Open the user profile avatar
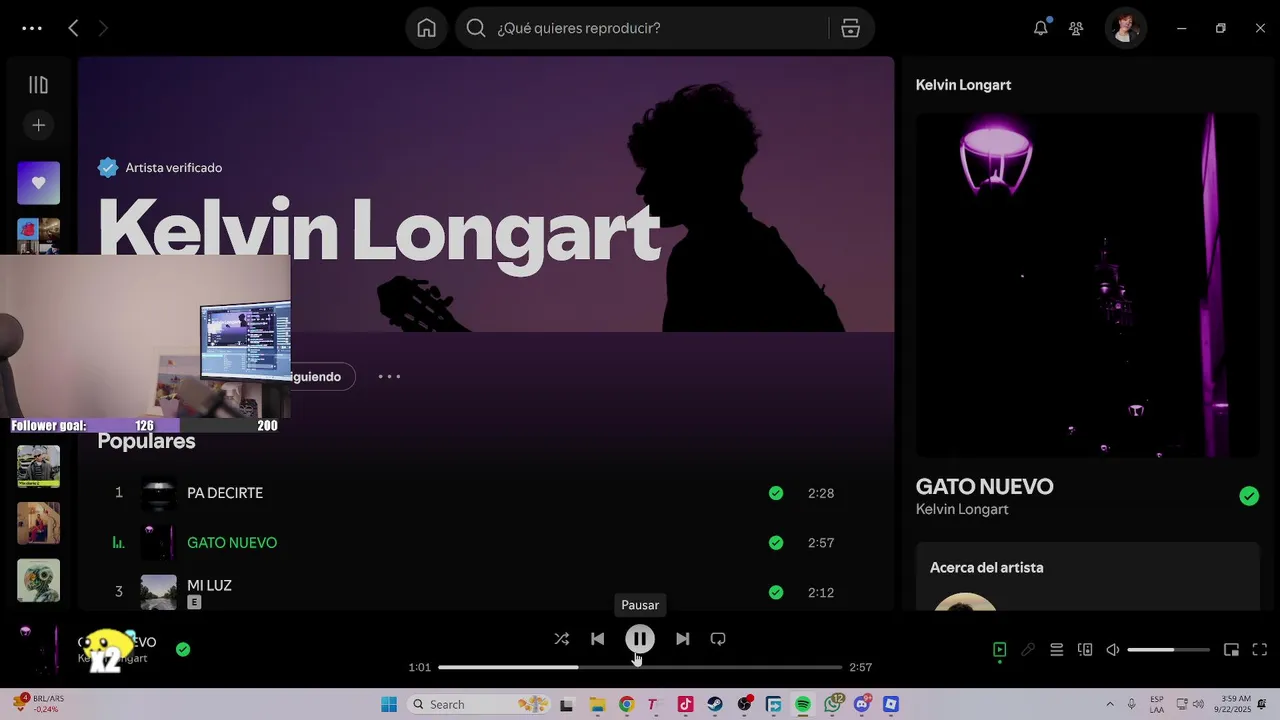Screen dimensions: 1280x720 point(1125,28)
